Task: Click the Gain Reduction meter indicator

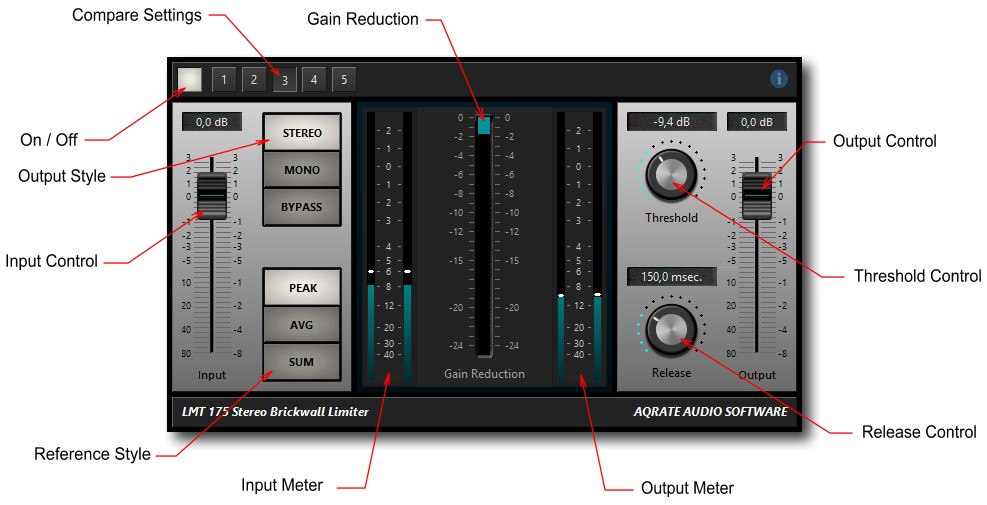Action: (x=483, y=125)
